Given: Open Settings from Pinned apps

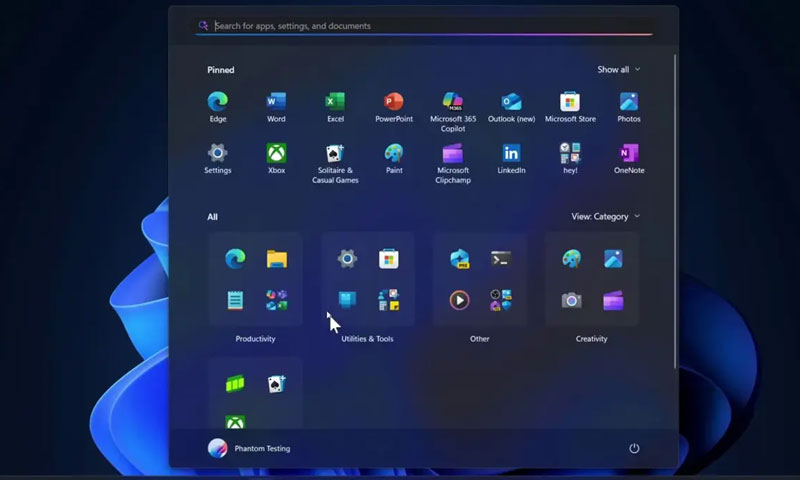Looking at the screenshot, I should pyautogui.click(x=218, y=159).
